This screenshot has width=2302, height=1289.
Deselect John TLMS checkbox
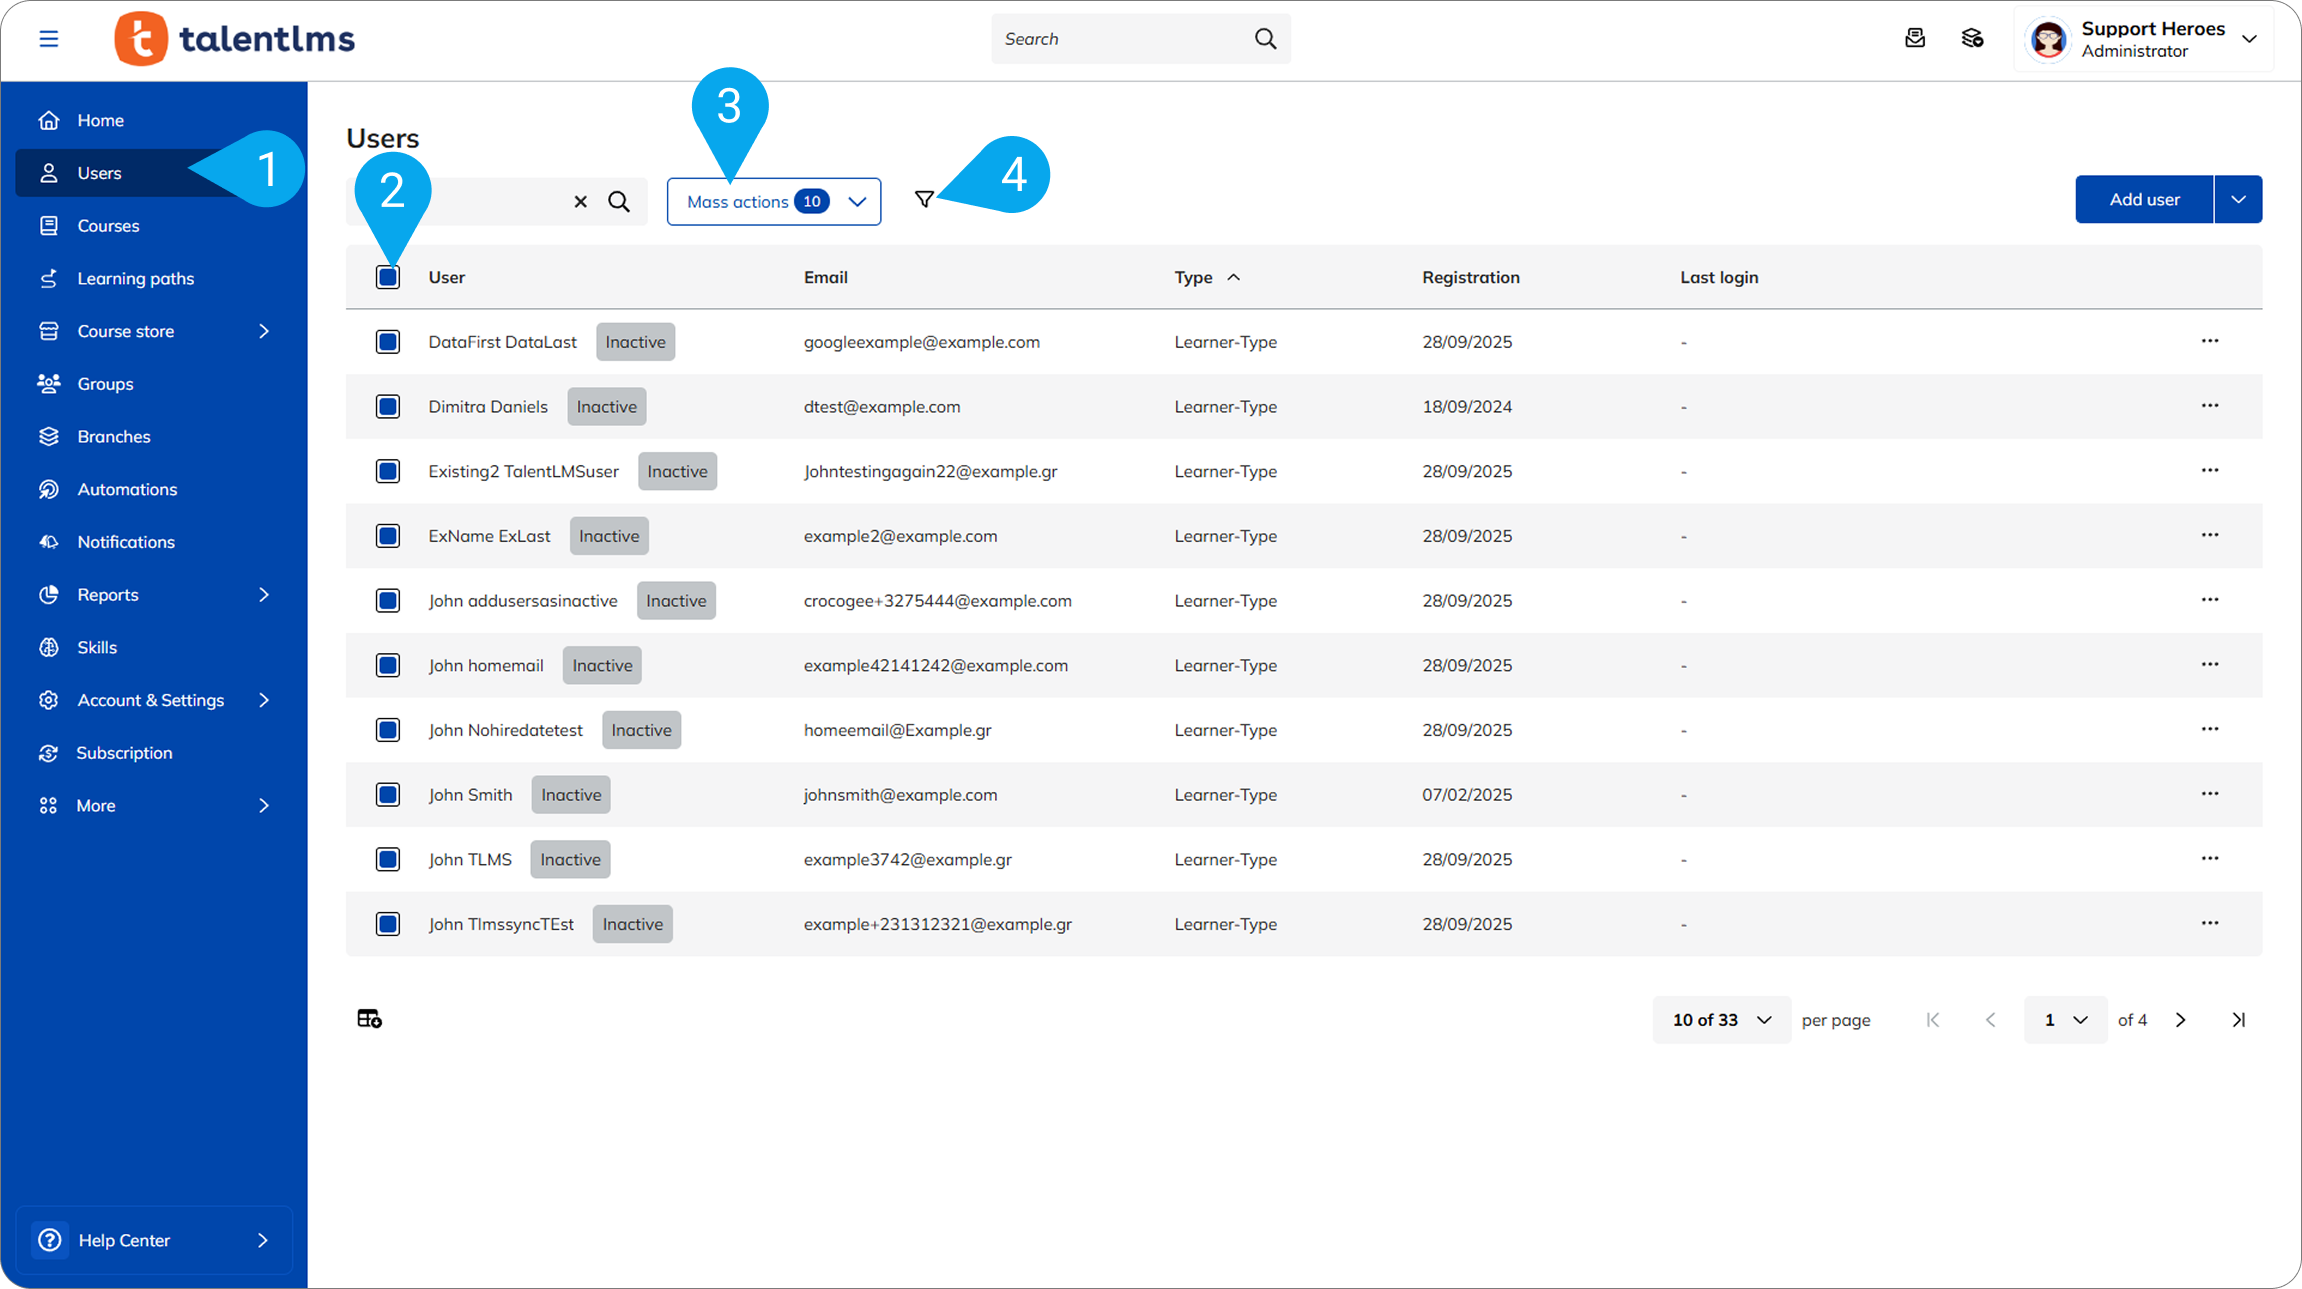tap(388, 860)
